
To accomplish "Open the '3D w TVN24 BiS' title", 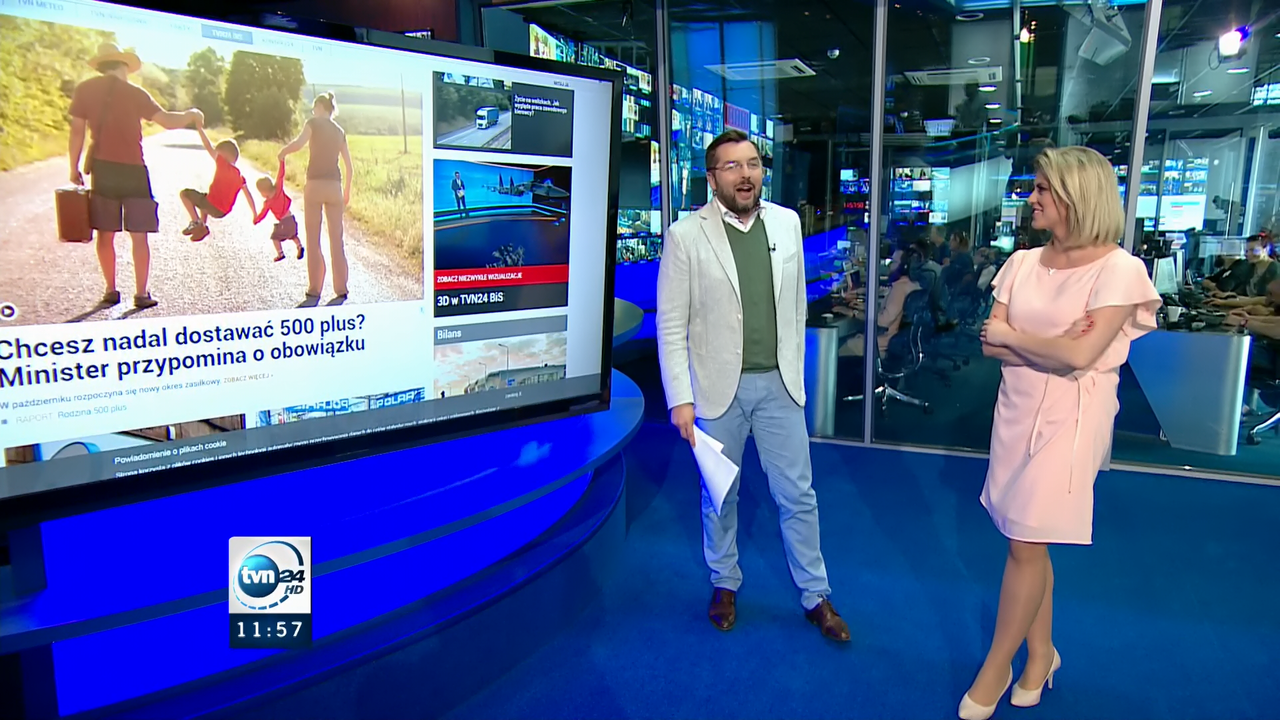I will coord(471,298).
